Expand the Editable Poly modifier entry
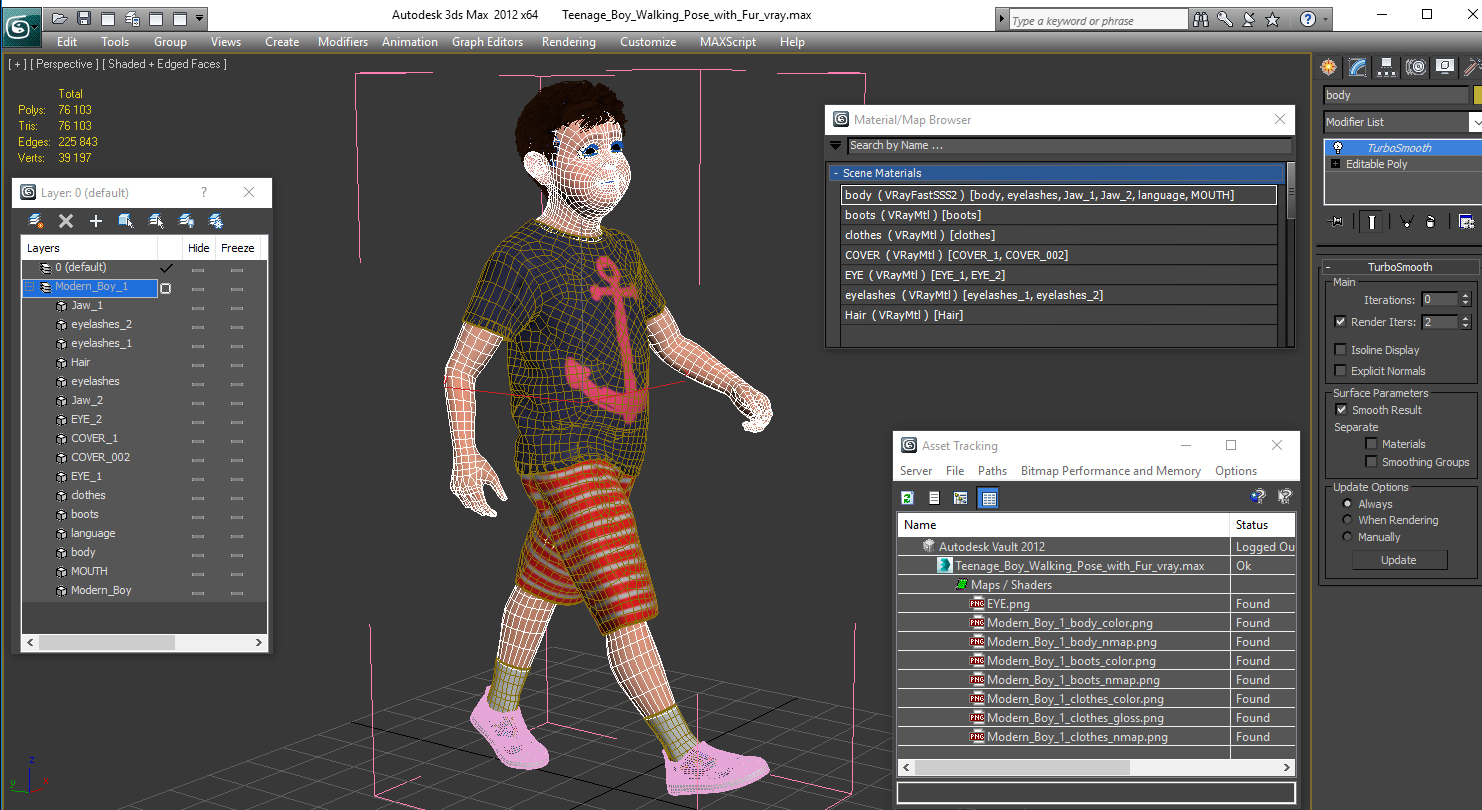Screen dimensions: 1482x810 1337,164
